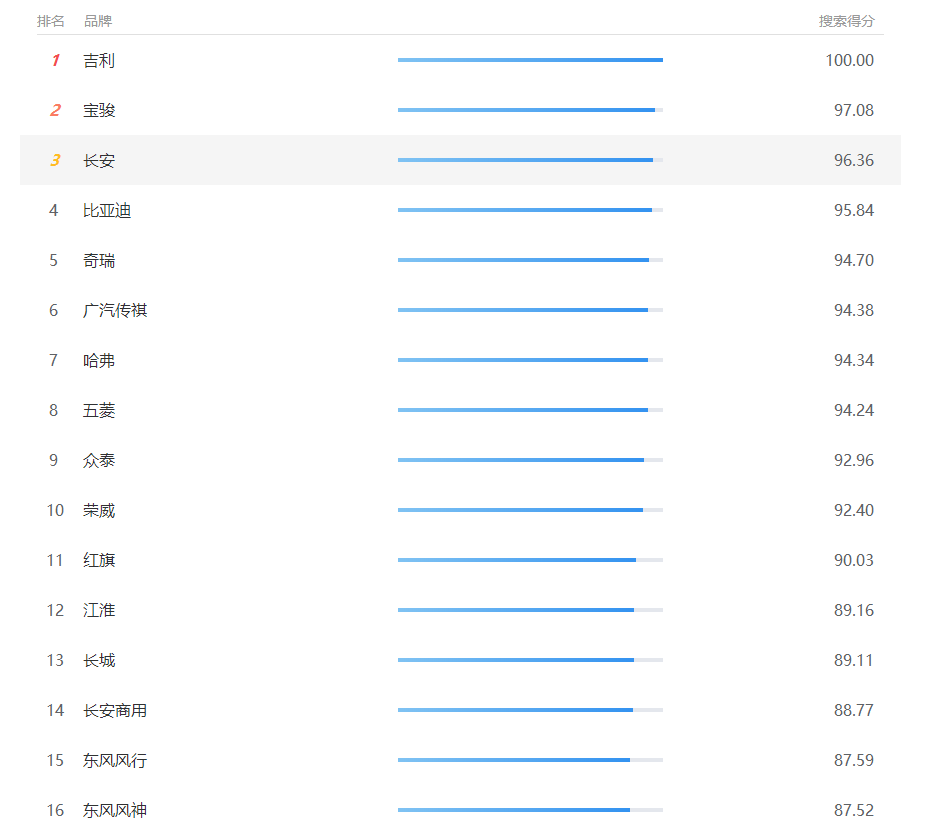Screen dimensions: 950x835
Task: Click the score value 87.59
Action: [x=854, y=760]
